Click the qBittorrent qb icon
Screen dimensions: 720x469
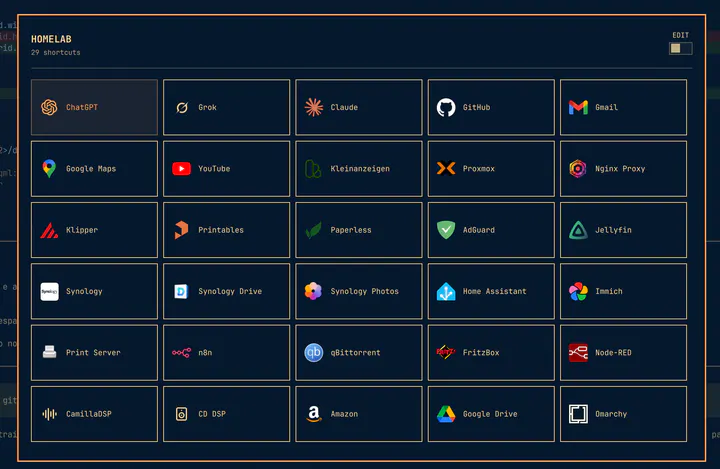[314, 353]
